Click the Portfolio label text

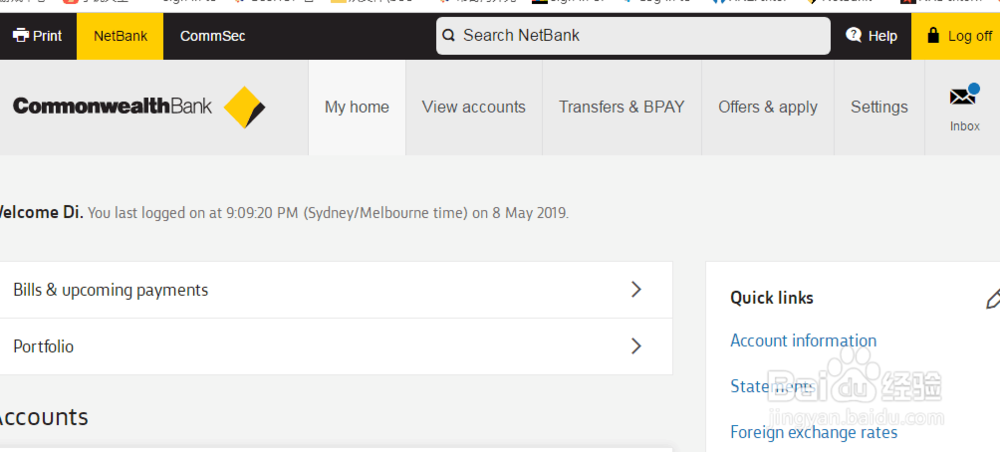point(43,346)
